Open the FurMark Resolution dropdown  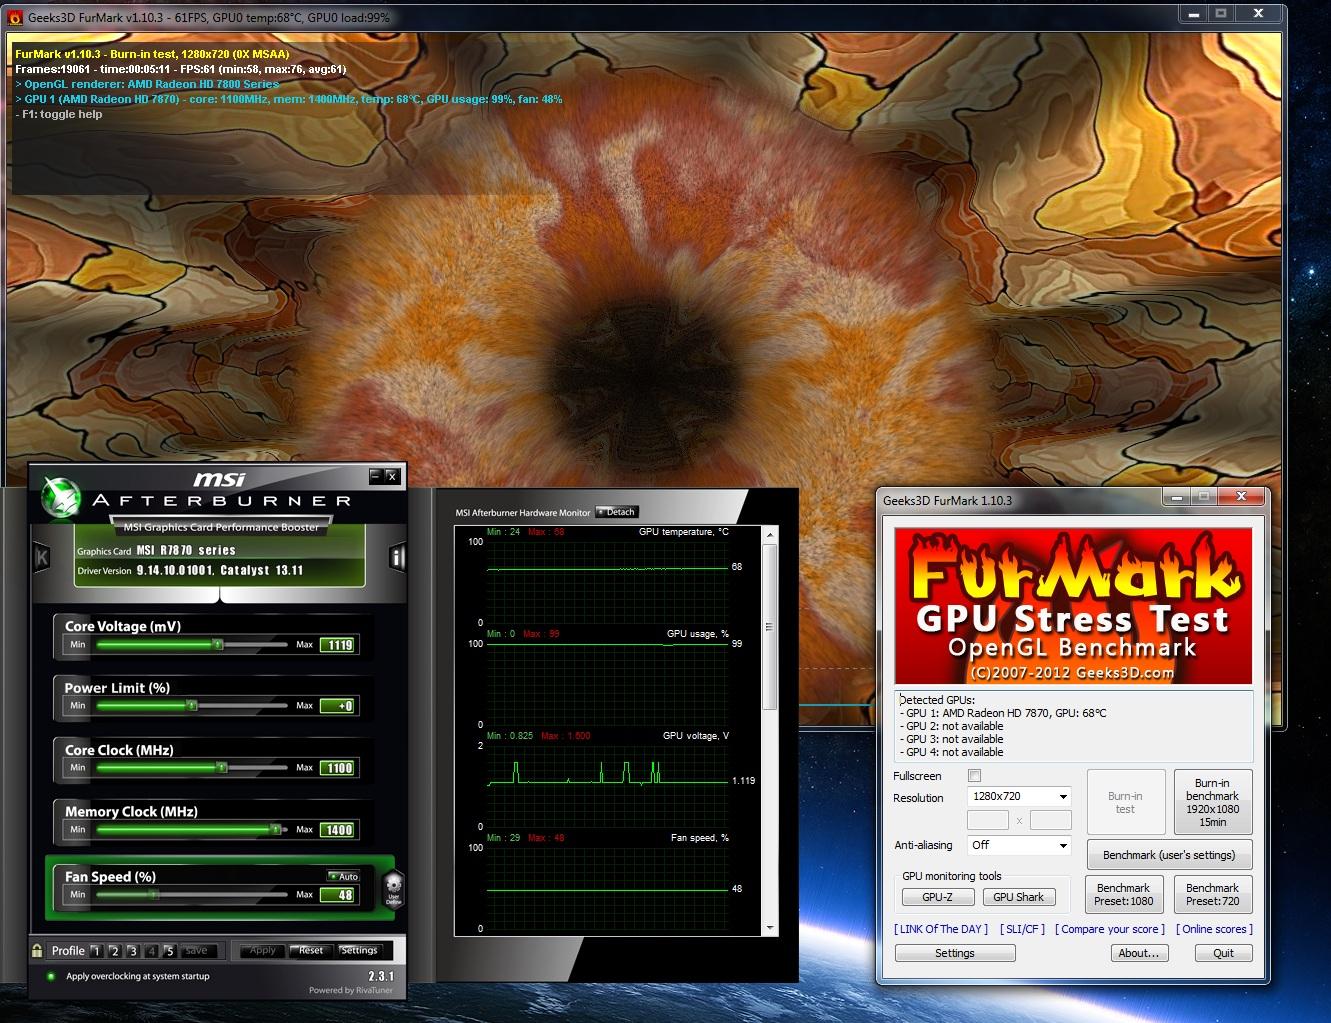pos(1019,796)
